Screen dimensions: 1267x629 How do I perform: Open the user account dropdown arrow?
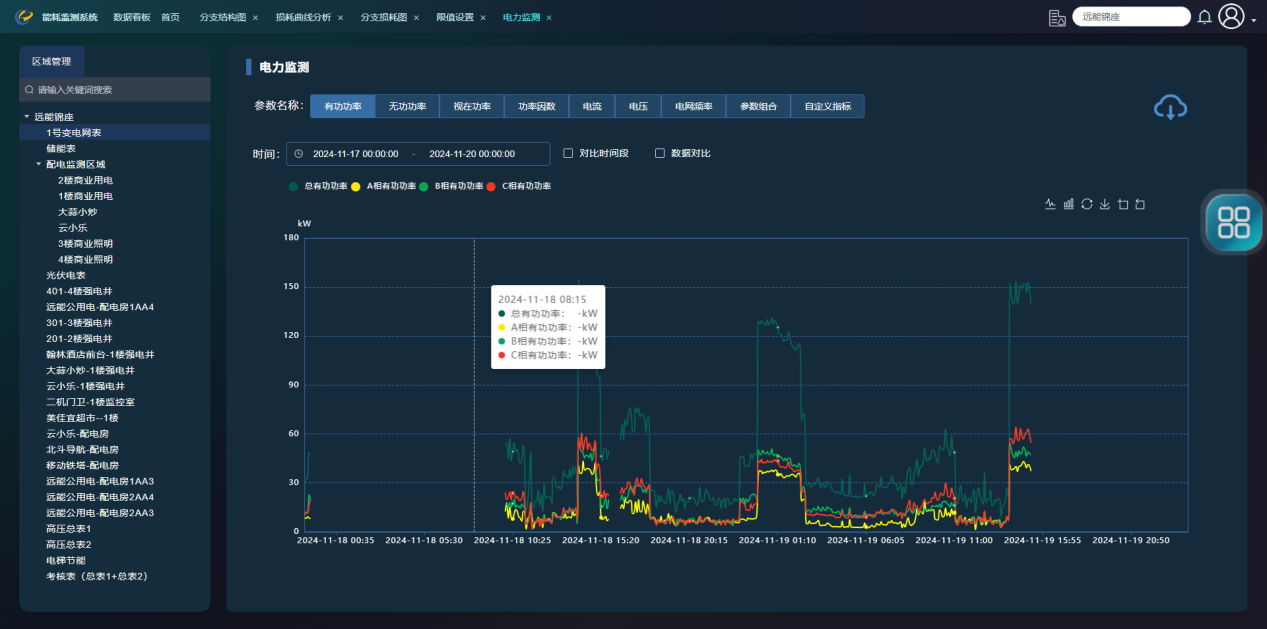(x=1253, y=20)
